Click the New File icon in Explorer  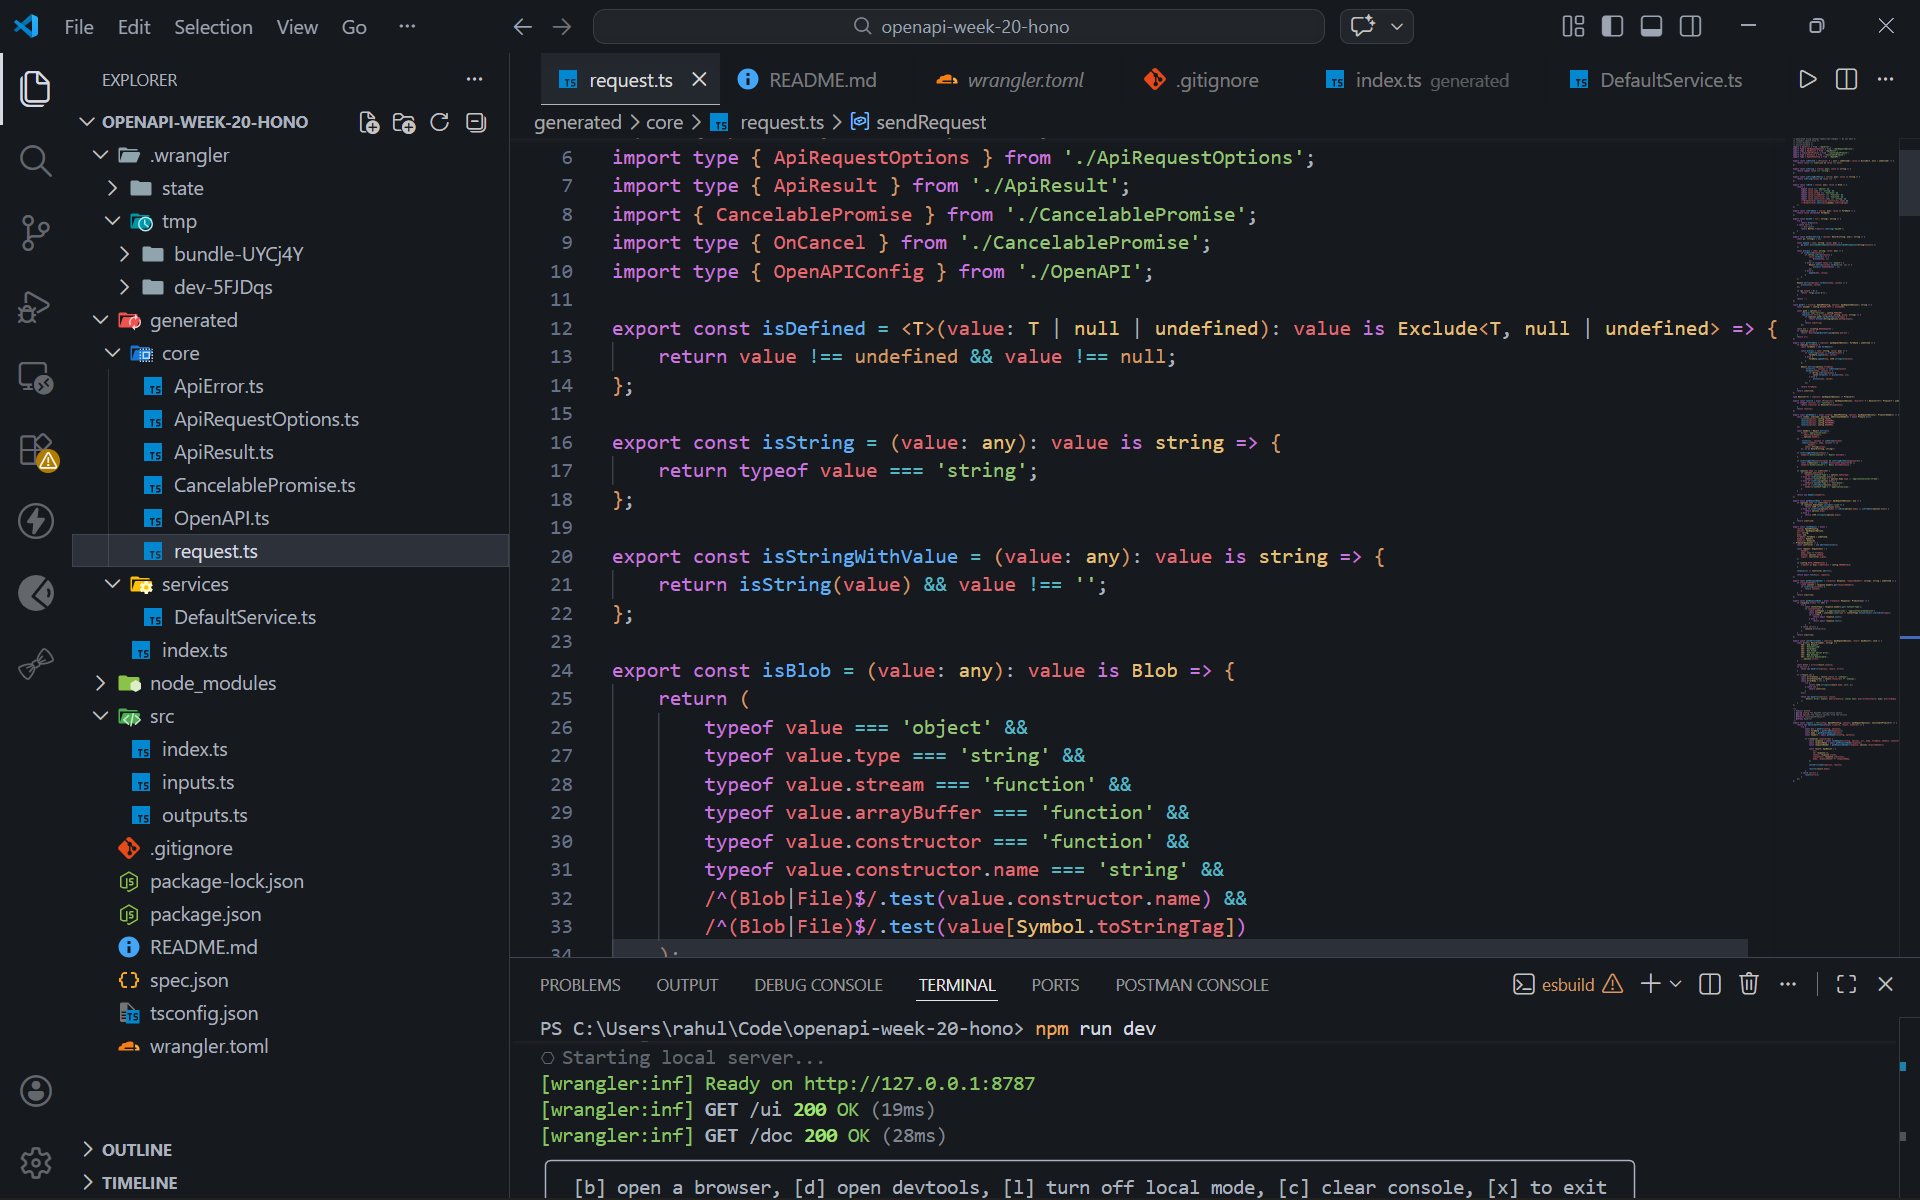[x=369, y=122]
